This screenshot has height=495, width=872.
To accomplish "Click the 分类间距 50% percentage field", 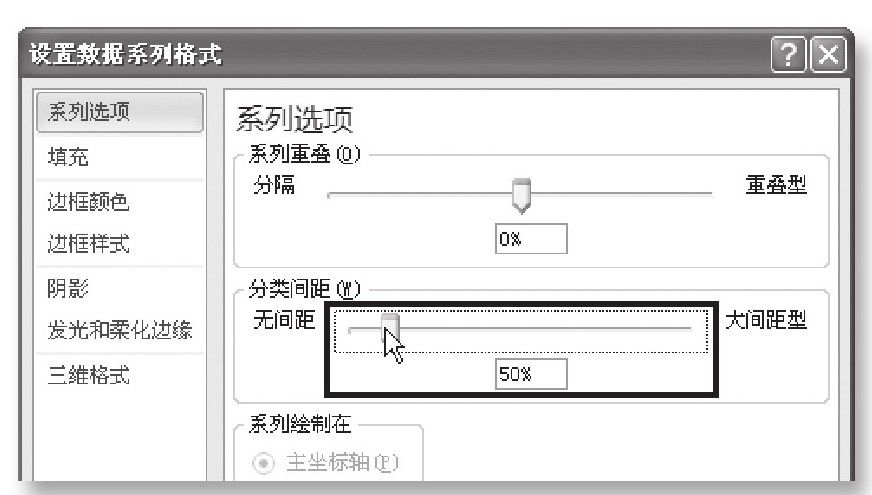I will (x=531, y=374).
